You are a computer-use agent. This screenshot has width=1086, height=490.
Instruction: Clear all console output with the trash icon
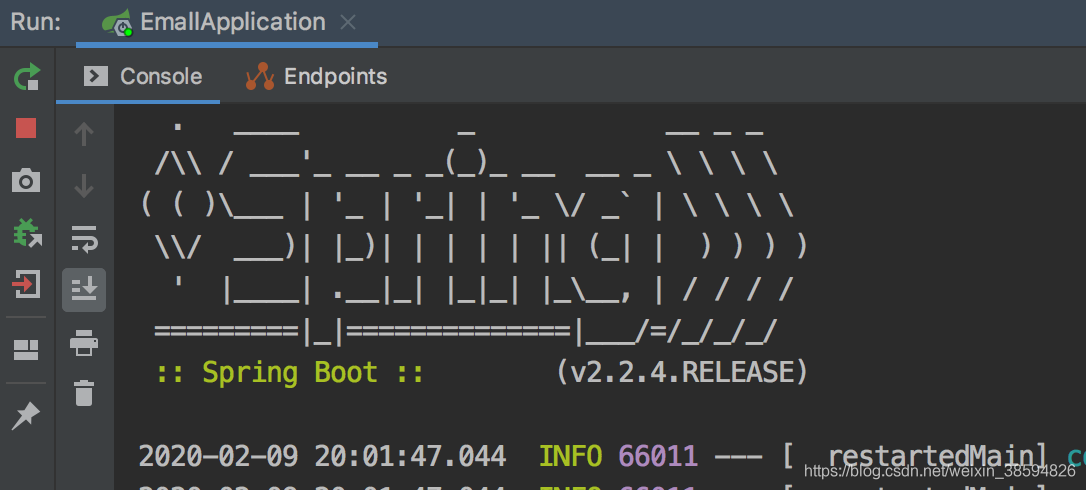[84, 393]
